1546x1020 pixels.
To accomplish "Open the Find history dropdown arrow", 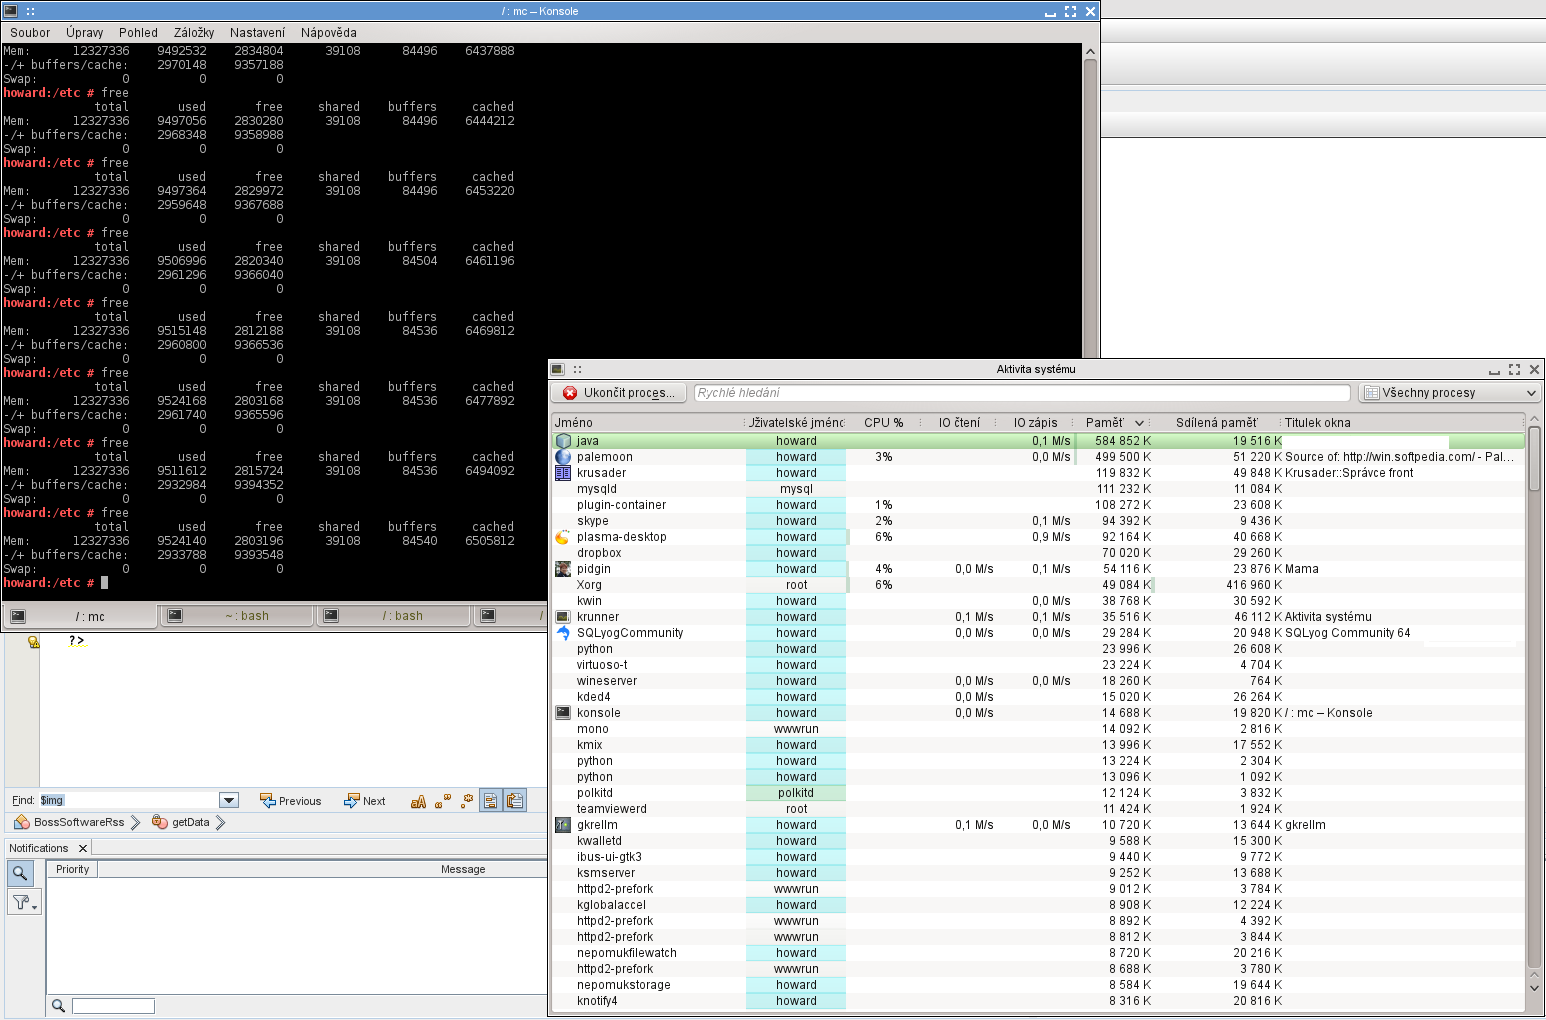I will (229, 800).
